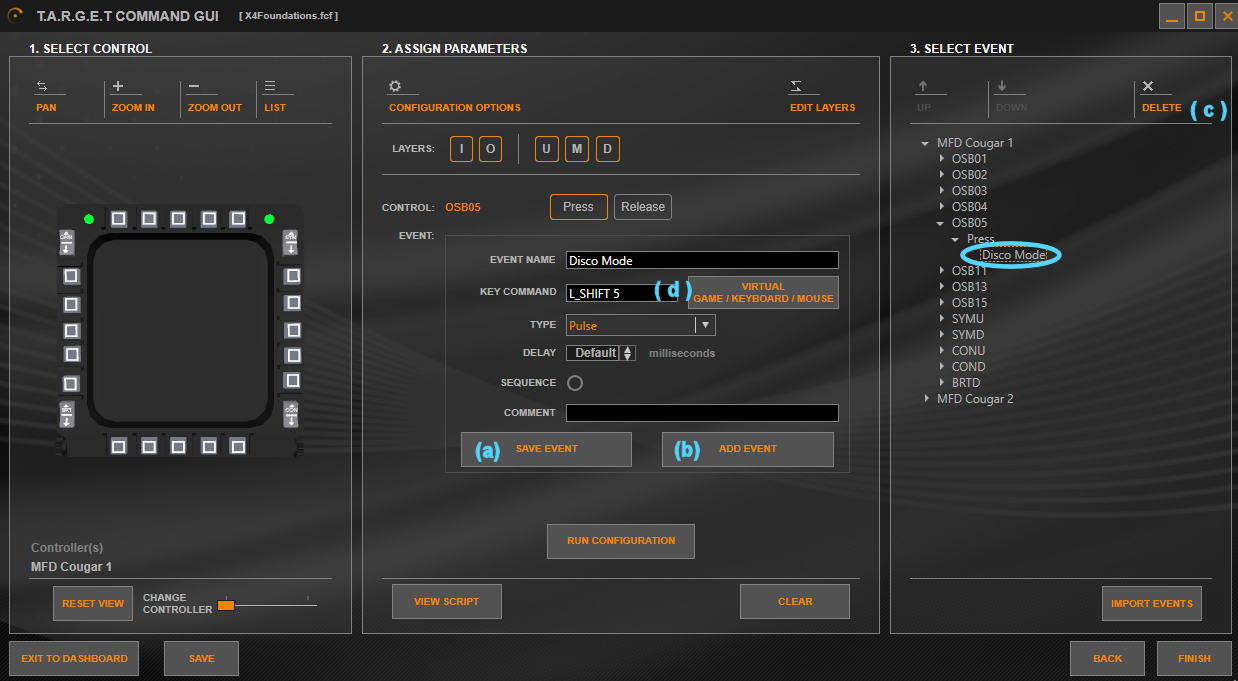Select button just below the SYM rocker

292,275
